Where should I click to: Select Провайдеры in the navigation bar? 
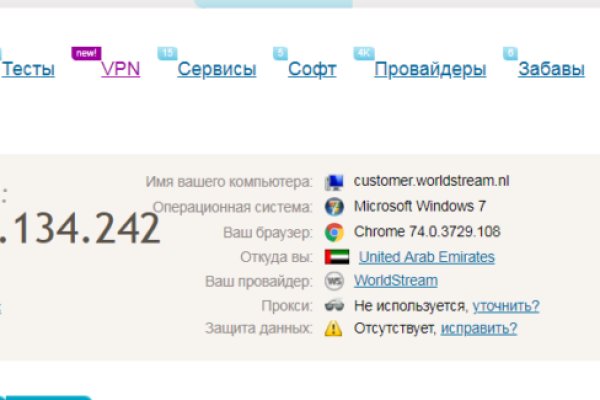[430, 69]
